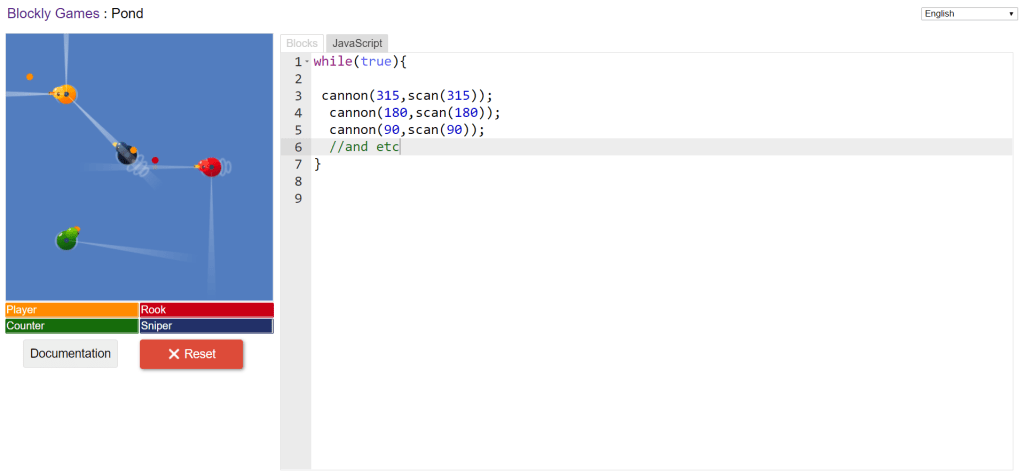Screen dimensions: 1024x473
Task: Follow the Blockly Games link
Action: coord(52,14)
